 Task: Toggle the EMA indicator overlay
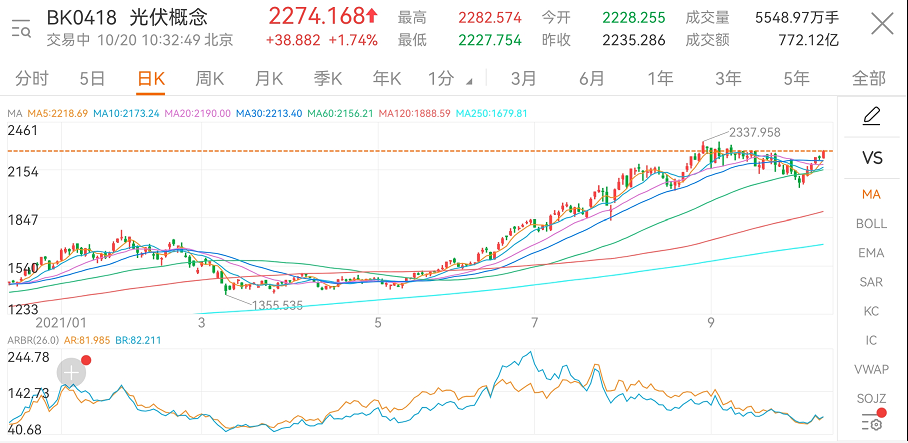[871, 253]
